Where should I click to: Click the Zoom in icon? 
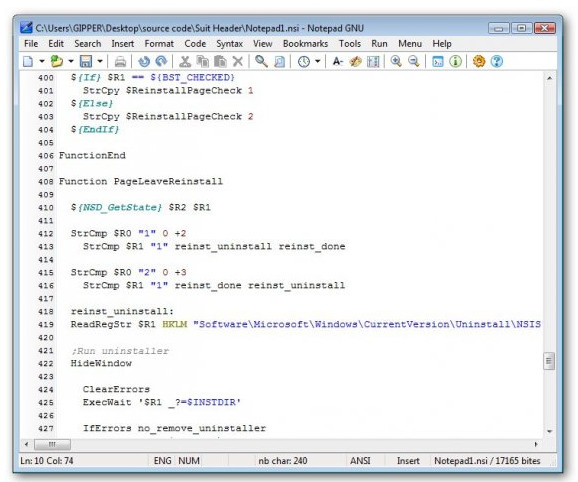396,61
